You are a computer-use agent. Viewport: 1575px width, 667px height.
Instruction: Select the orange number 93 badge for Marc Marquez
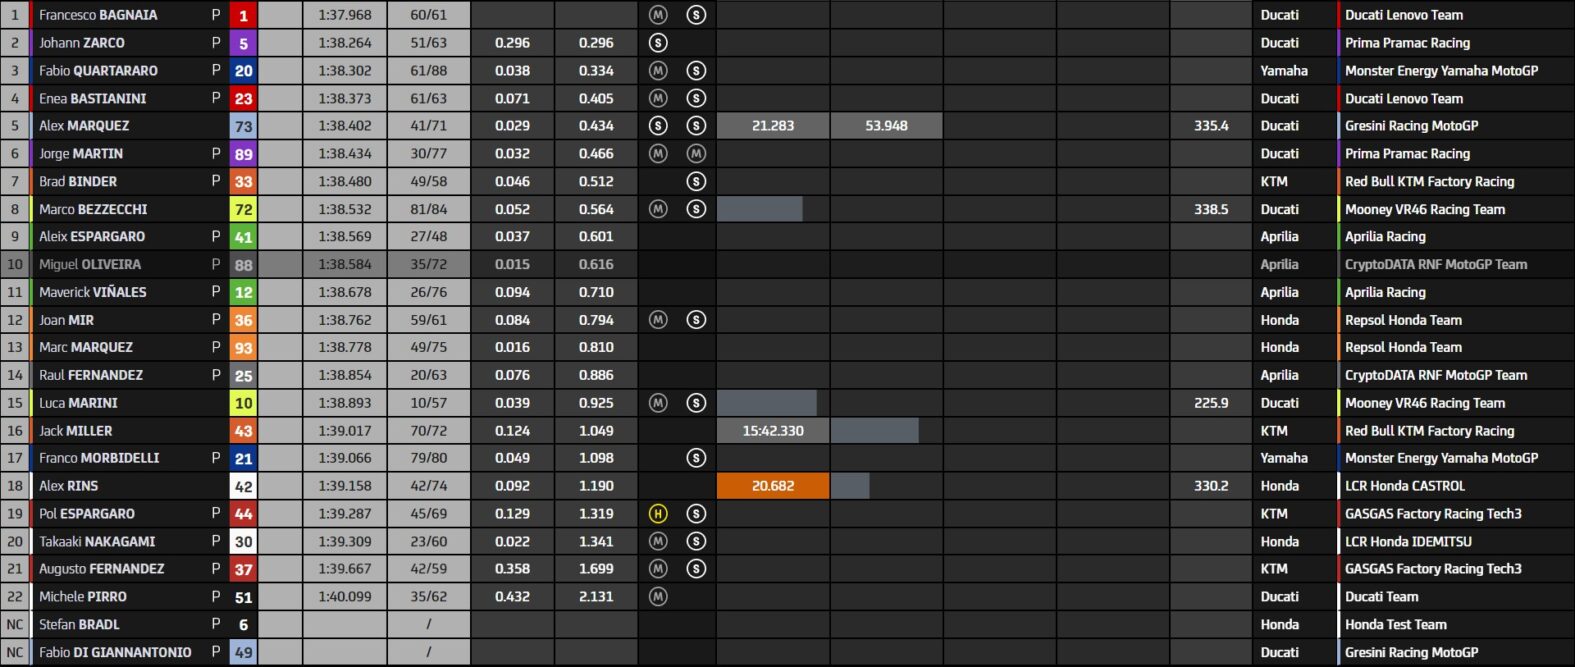click(x=243, y=347)
